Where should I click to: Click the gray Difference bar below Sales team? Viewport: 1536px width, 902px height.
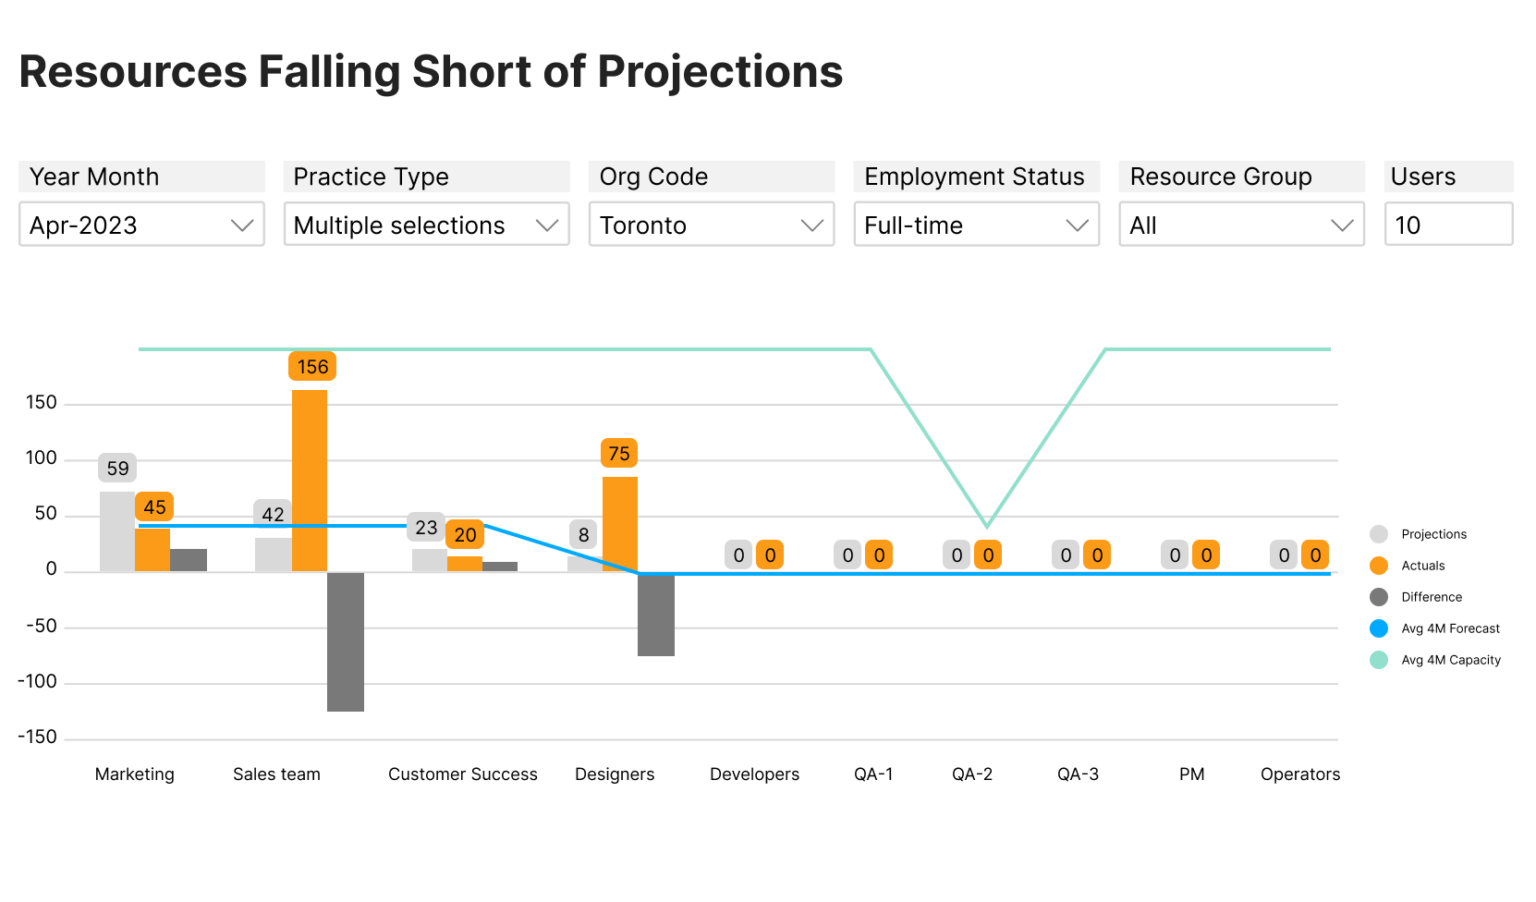(345, 641)
